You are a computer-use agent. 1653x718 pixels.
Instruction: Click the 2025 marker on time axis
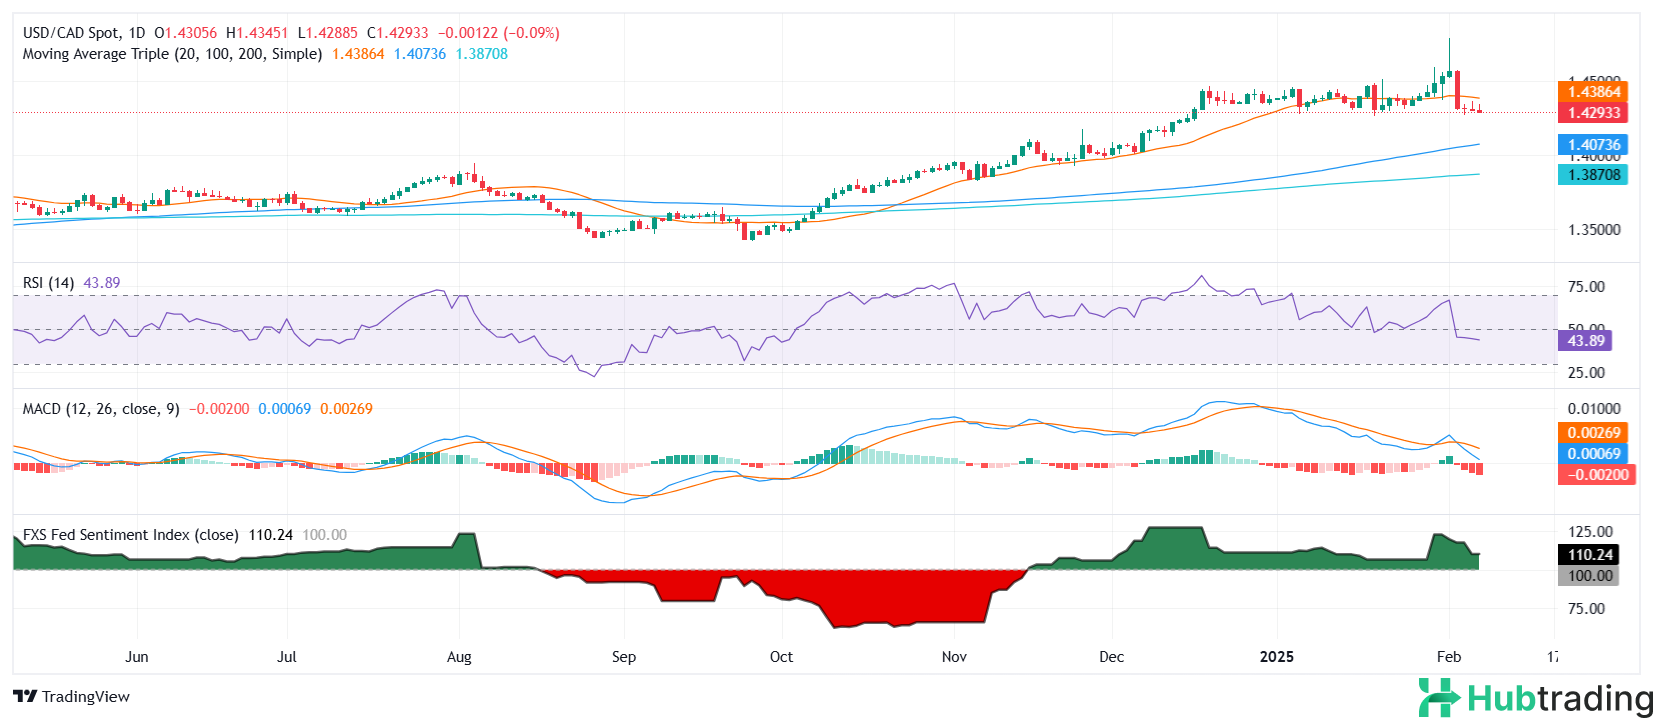(x=1276, y=657)
